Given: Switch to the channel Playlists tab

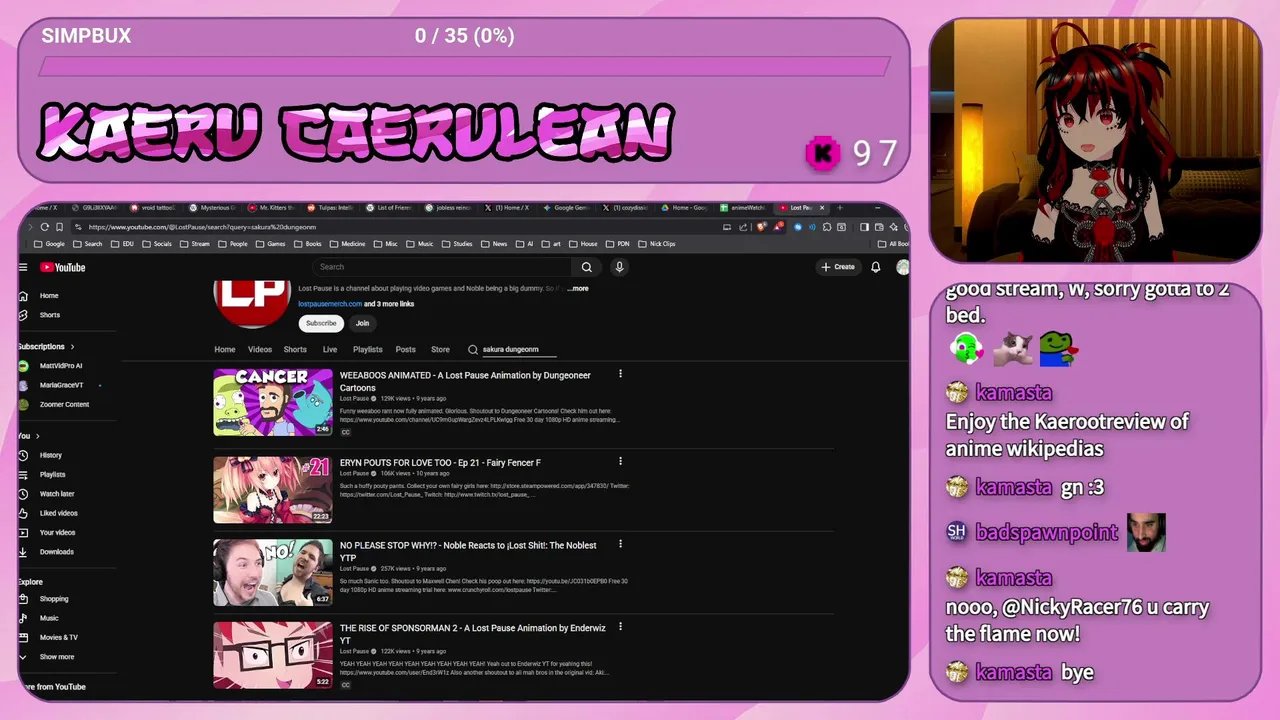Looking at the screenshot, I should point(368,350).
